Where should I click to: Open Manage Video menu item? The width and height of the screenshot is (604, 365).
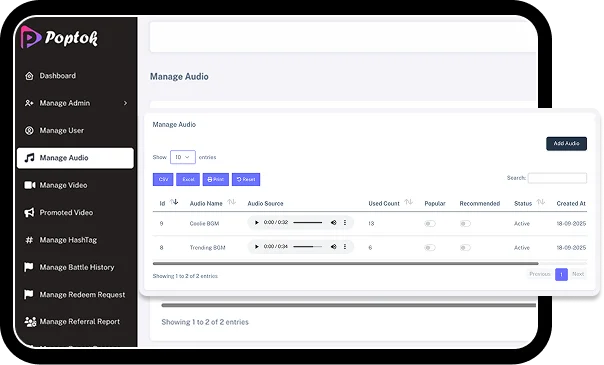point(63,185)
